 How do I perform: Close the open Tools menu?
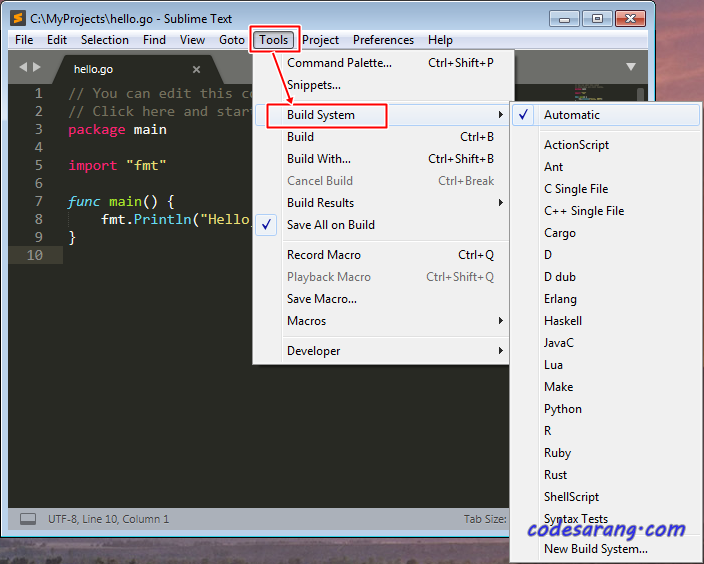tap(273, 40)
